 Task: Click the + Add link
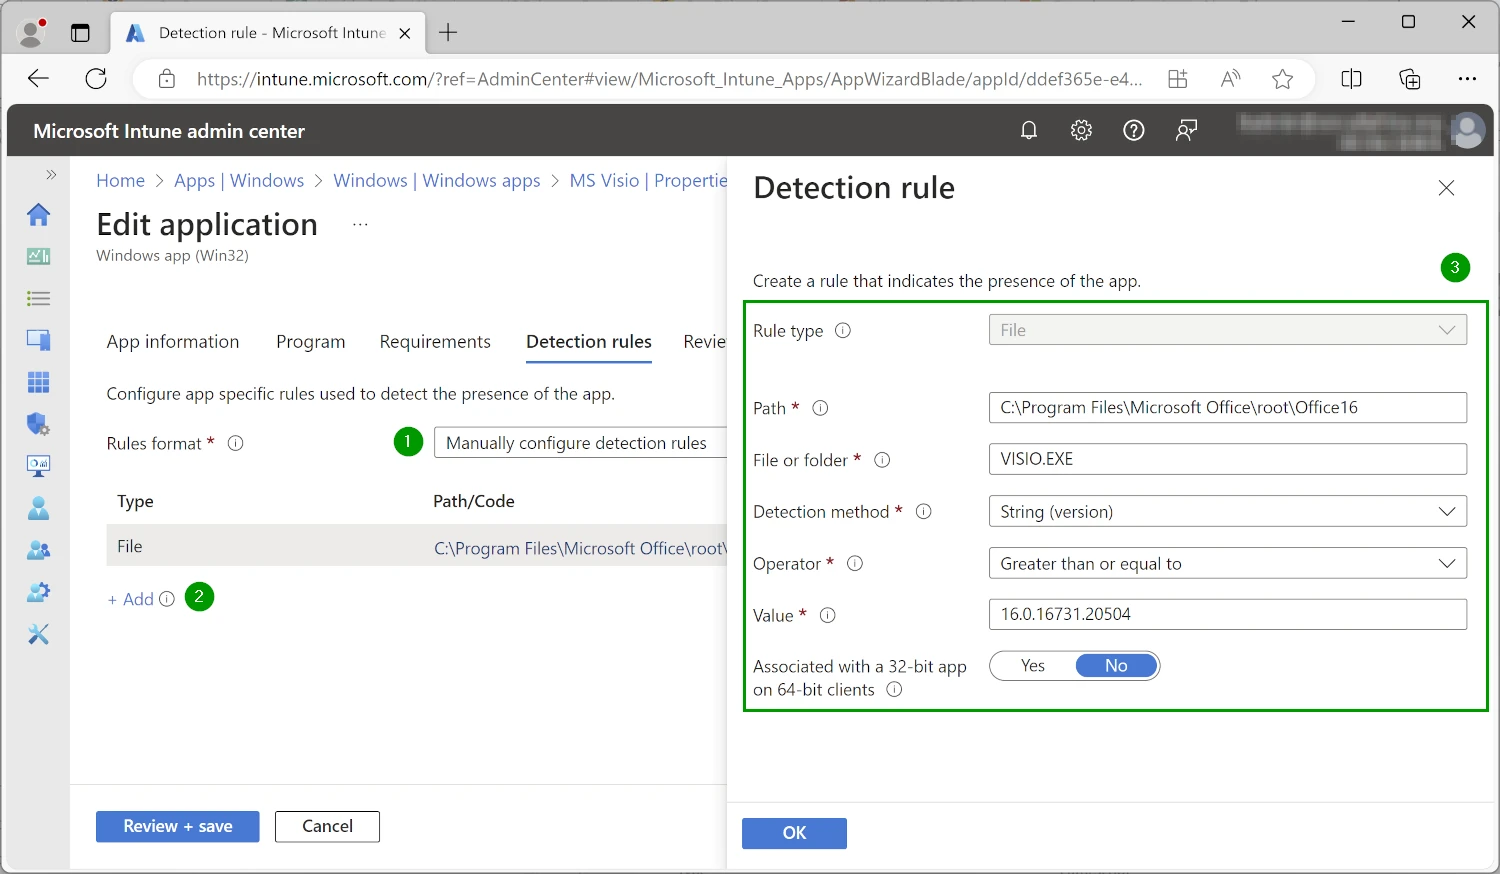tap(131, 599)
